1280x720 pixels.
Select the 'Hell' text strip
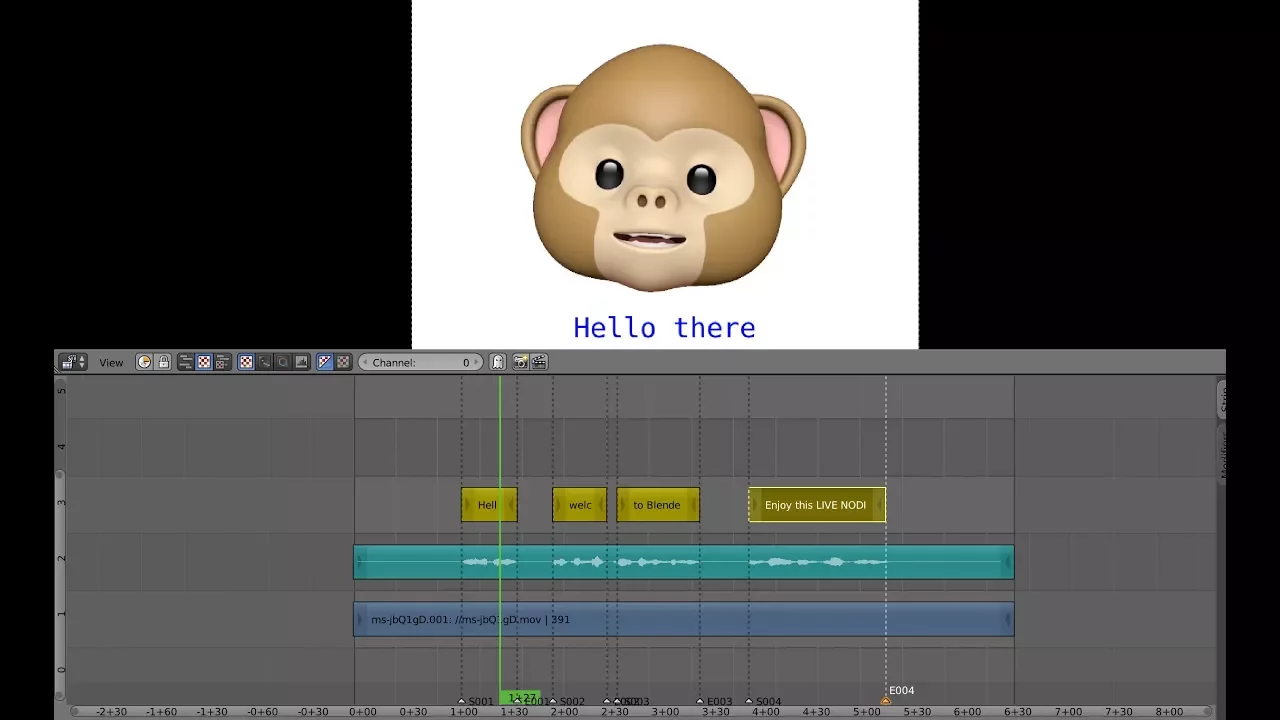tap(489, 505)
